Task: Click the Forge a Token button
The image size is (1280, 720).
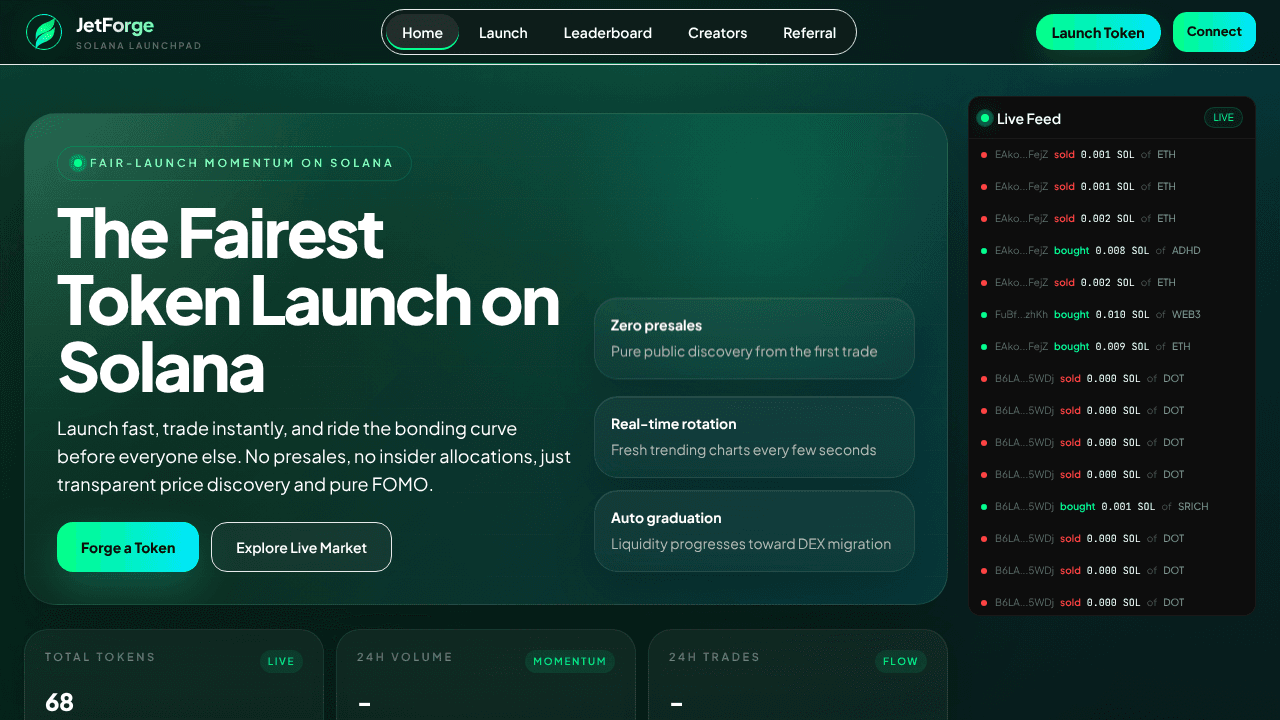Action: tap(128, 547)
